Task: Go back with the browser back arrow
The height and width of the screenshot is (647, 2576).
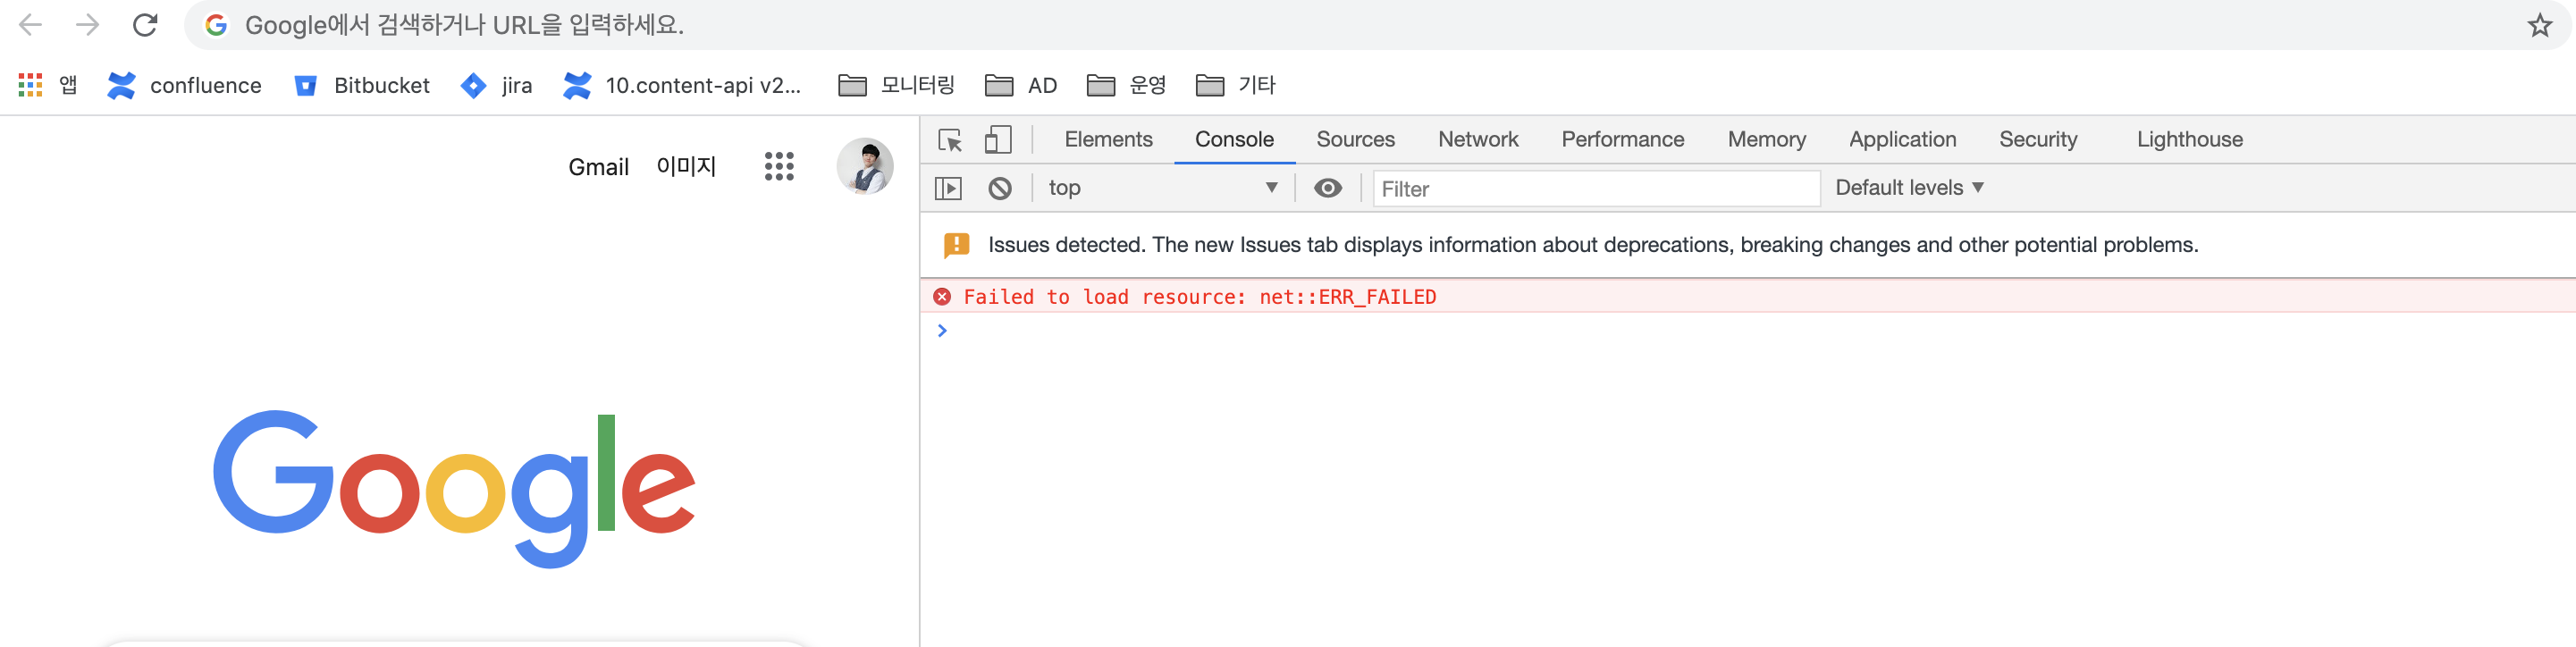Action: [x=31, y=25]
